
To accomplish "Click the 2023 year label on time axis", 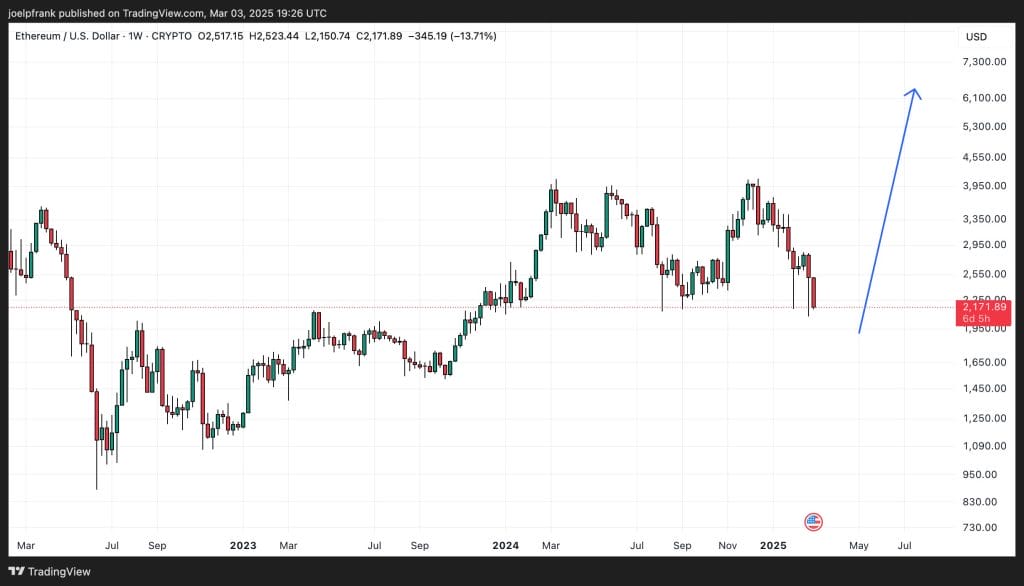I will point(243,546).
